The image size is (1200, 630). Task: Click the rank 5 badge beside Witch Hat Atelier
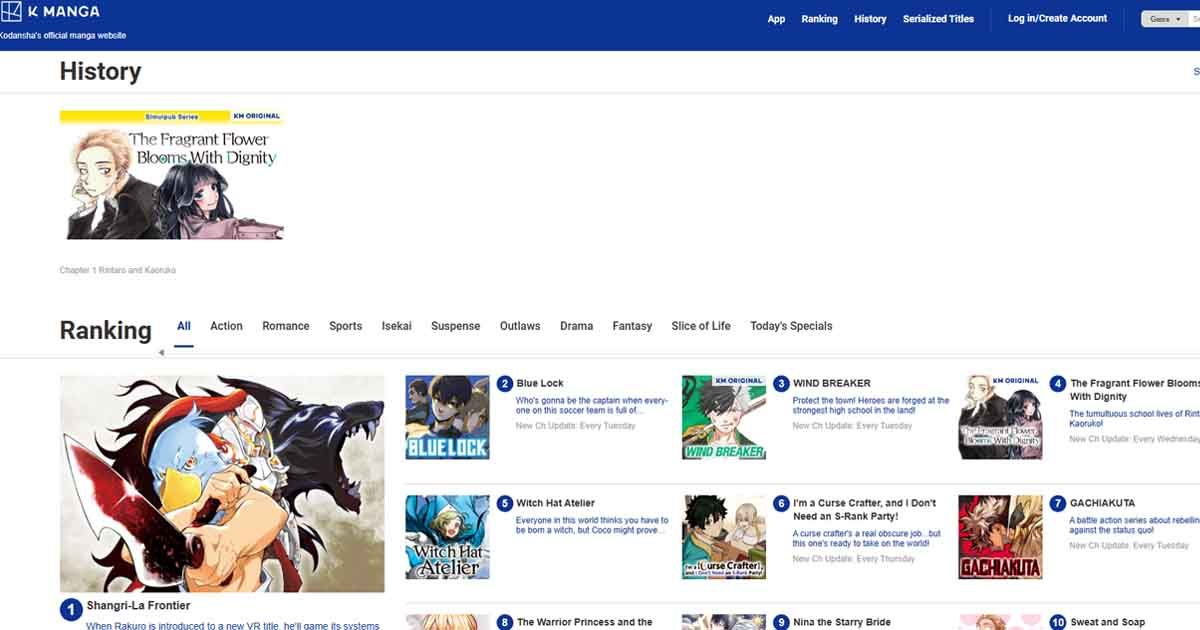pyautogui.click(x=505, y=503)
